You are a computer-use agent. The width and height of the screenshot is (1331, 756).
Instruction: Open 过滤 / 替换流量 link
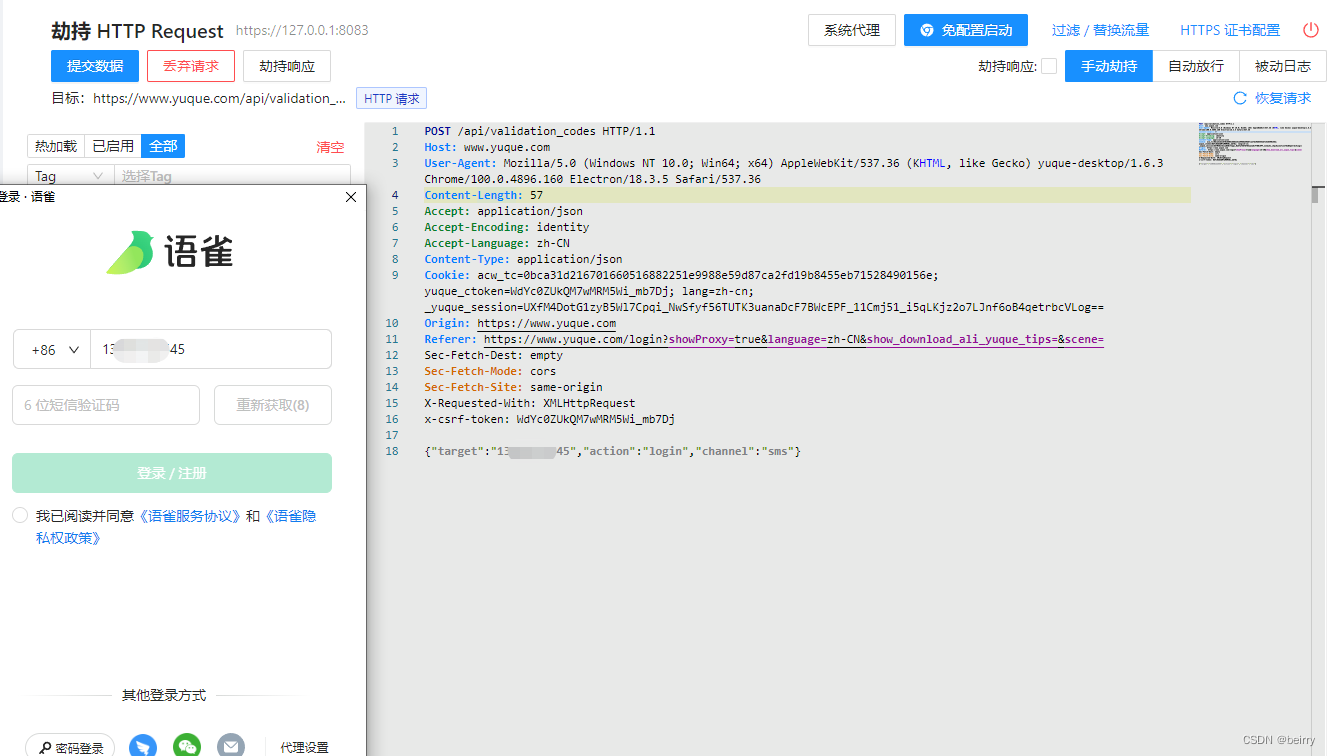(x=1100, y=30)
